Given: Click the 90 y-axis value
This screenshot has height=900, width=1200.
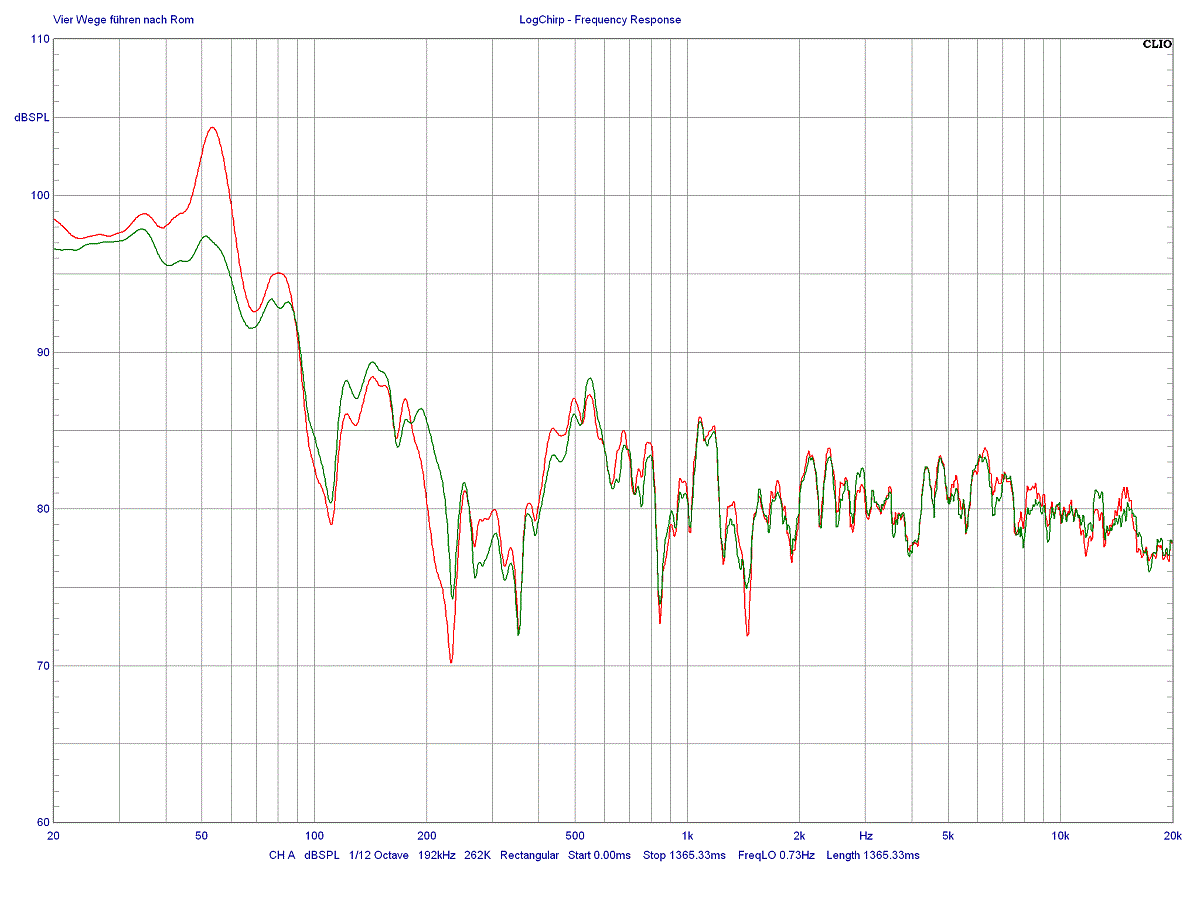Looking at the screenshot, I should click(43, 352).
